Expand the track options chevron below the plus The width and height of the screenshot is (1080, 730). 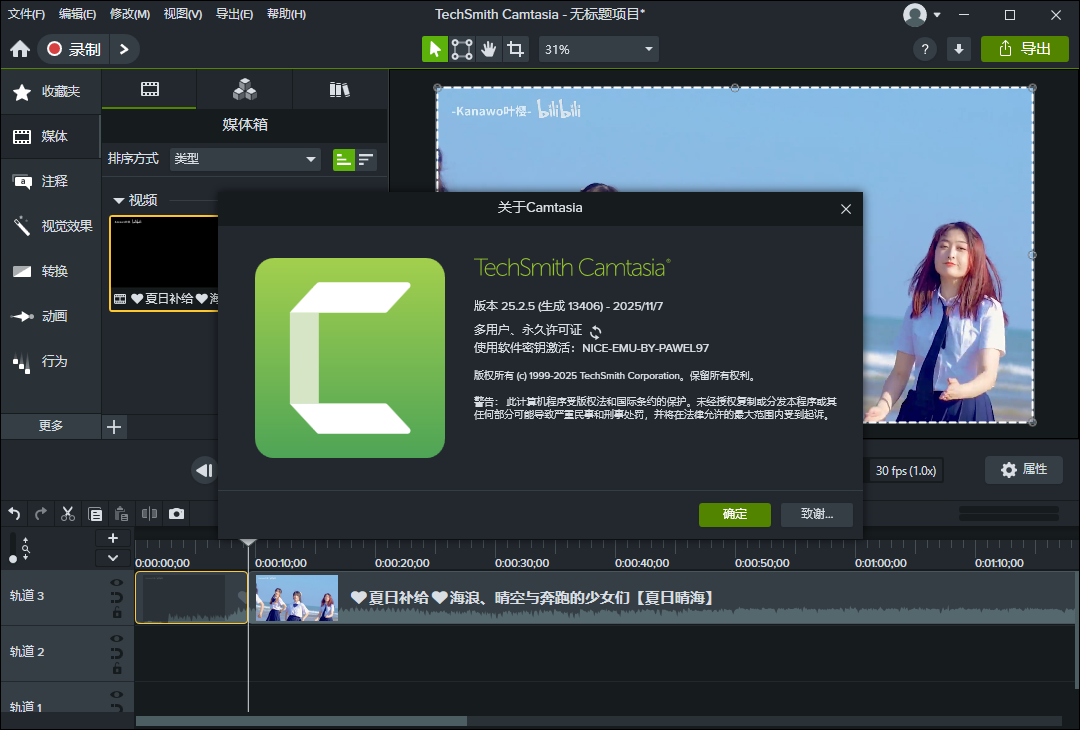(113, 558)
